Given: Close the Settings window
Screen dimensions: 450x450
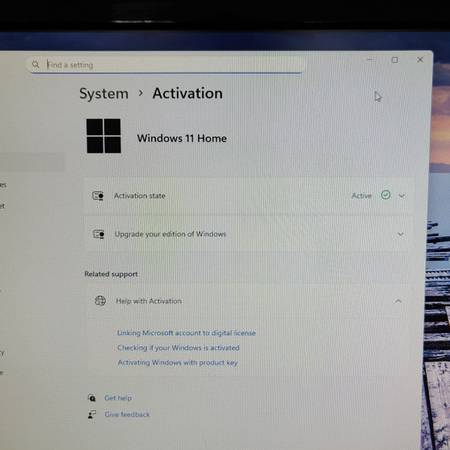Looking at the screenshot, I should 420,60.
